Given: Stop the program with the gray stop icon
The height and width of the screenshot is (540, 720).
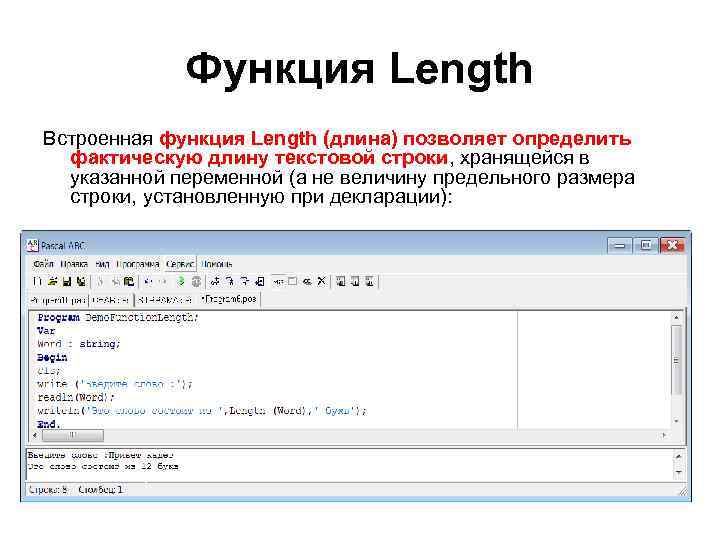Looking at the screenshot, I should coord(196,281).
